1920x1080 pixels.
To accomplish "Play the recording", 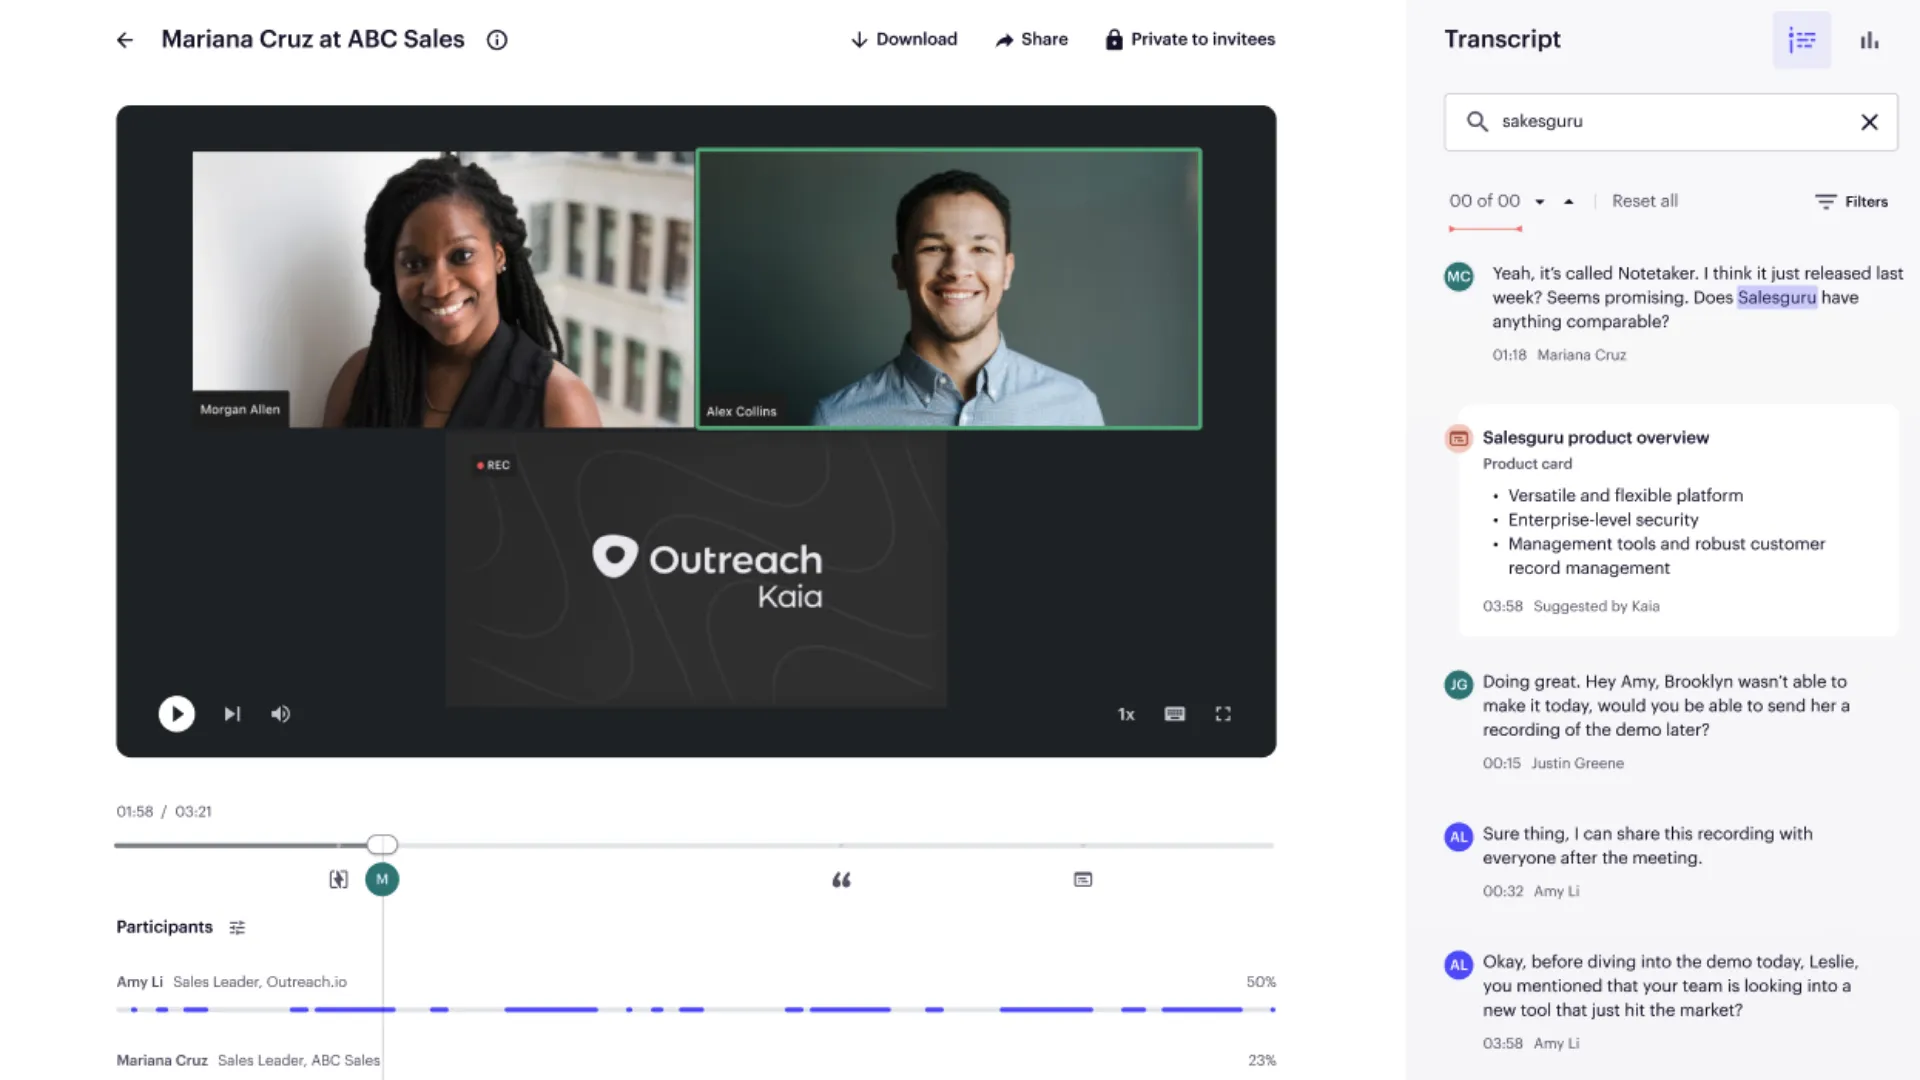I will (177, 714).
